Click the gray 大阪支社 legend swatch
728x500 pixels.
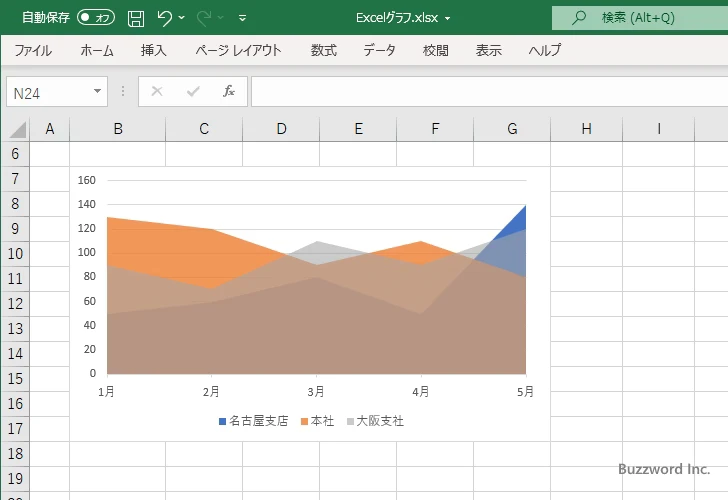click(x=350, y=422)
